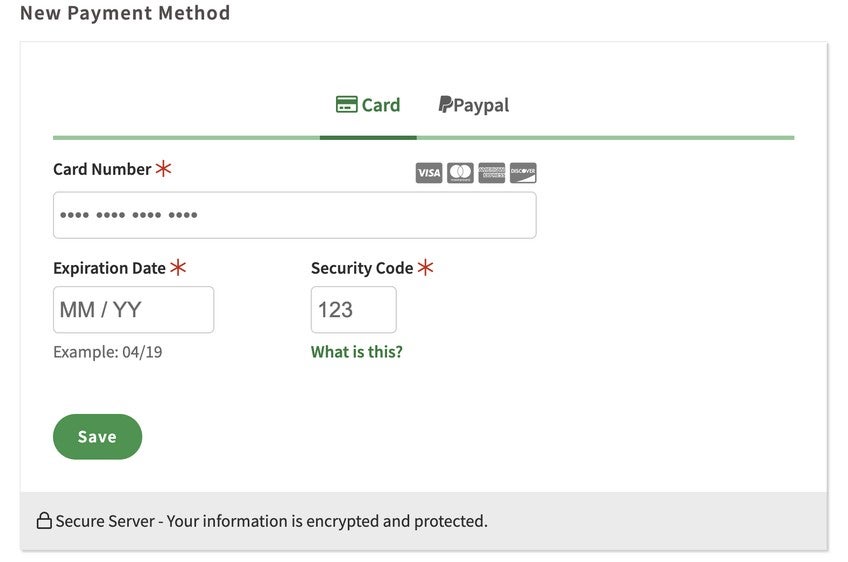Click the "Example: 04/19" hint text
This screenshot has width=848, height=562.
click(x=107, y=352)
